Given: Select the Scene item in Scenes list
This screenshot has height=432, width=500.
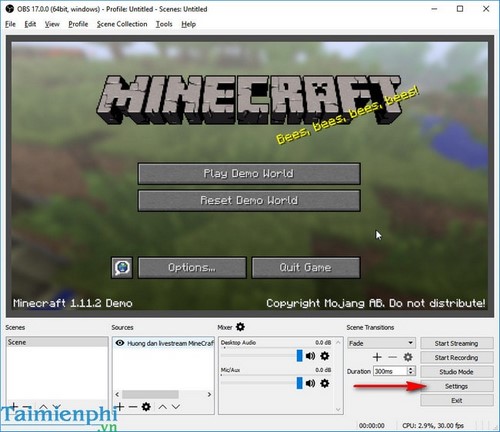Looking at the screenshot, I should (x=57, y=342).
